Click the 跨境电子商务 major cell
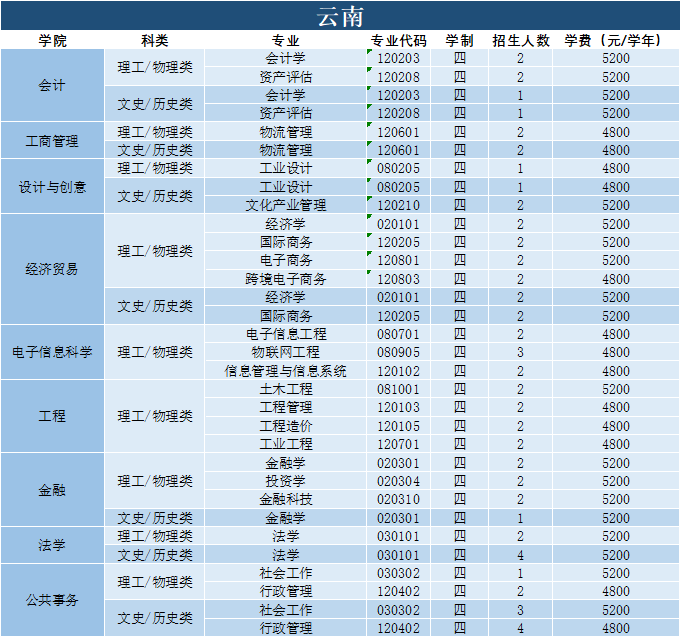The height and width of the screenshot is (638, 681). click(286, 279)
